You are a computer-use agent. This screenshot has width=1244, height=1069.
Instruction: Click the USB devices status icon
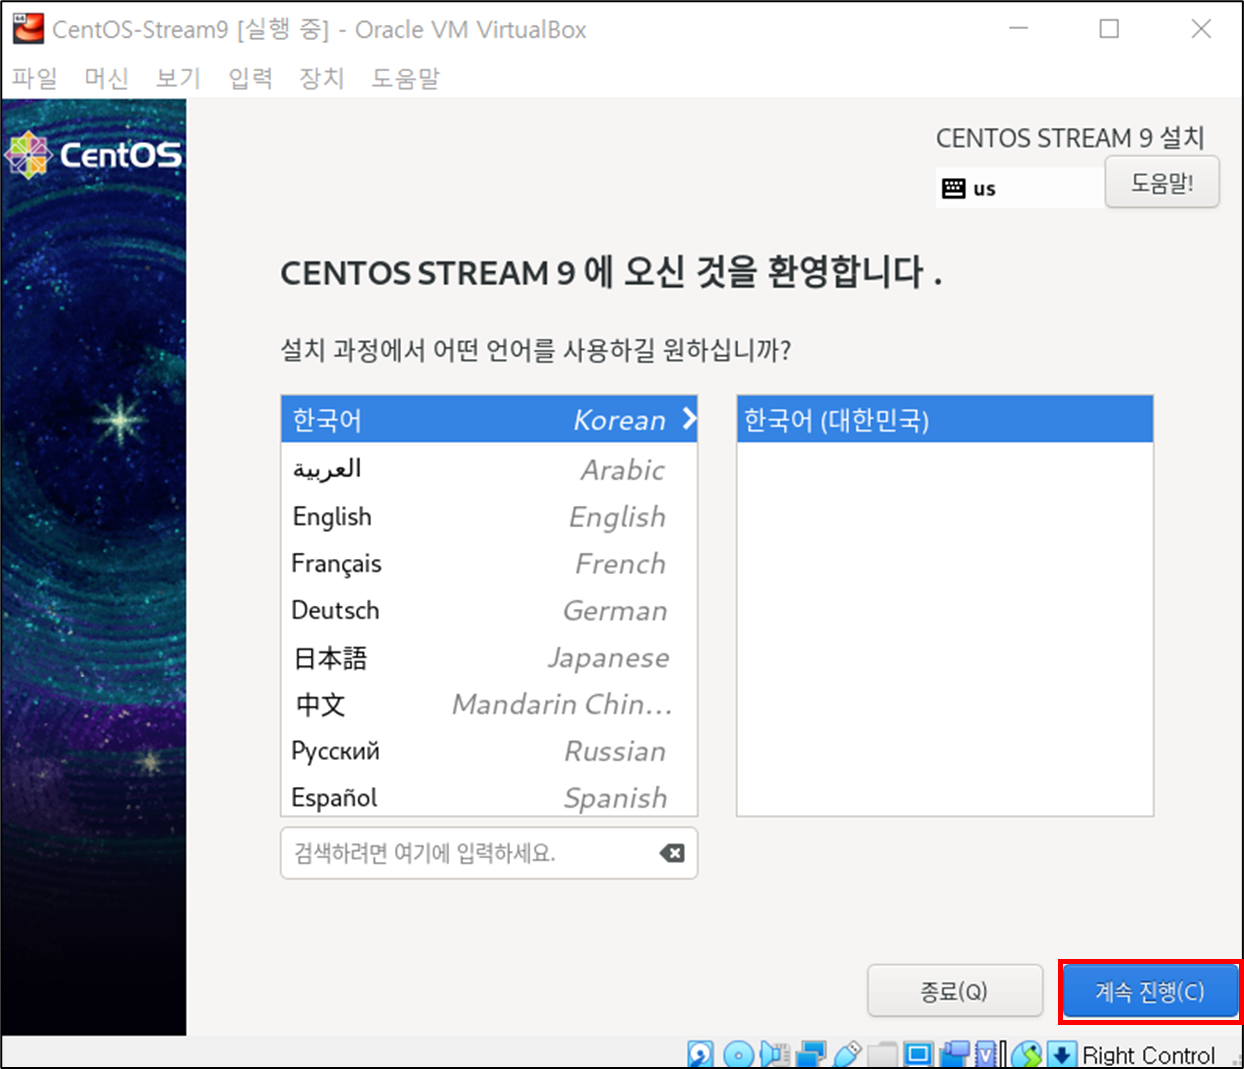pos(847,1054)
